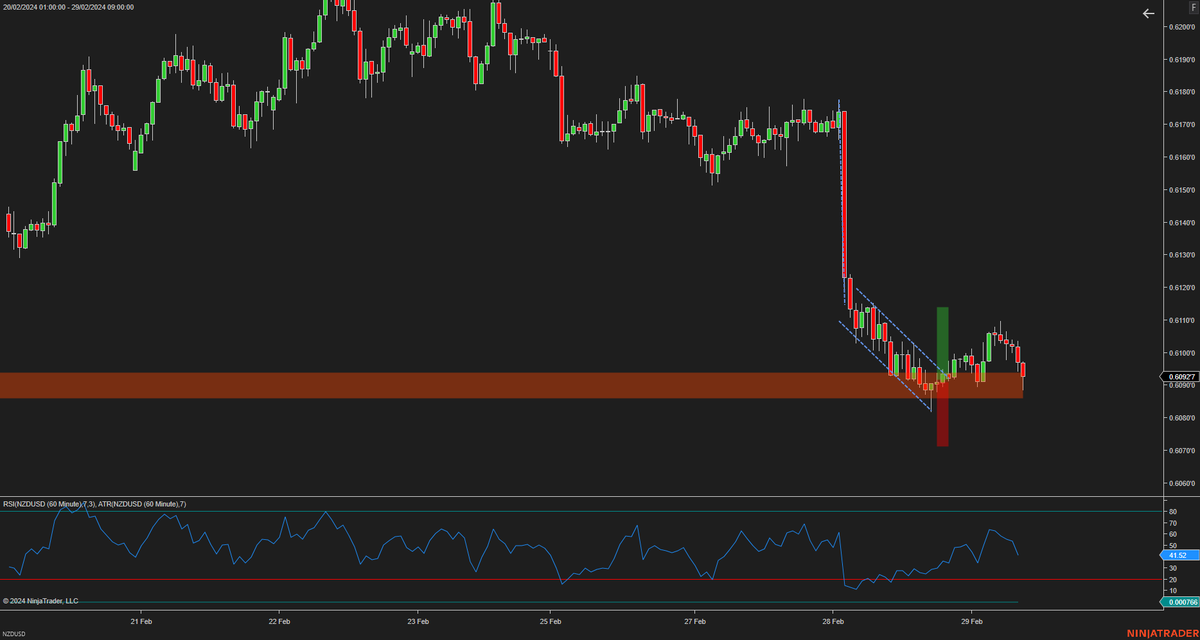
Task: Click the back arrow icon near the price axis
Action: tap(1148, 14)
